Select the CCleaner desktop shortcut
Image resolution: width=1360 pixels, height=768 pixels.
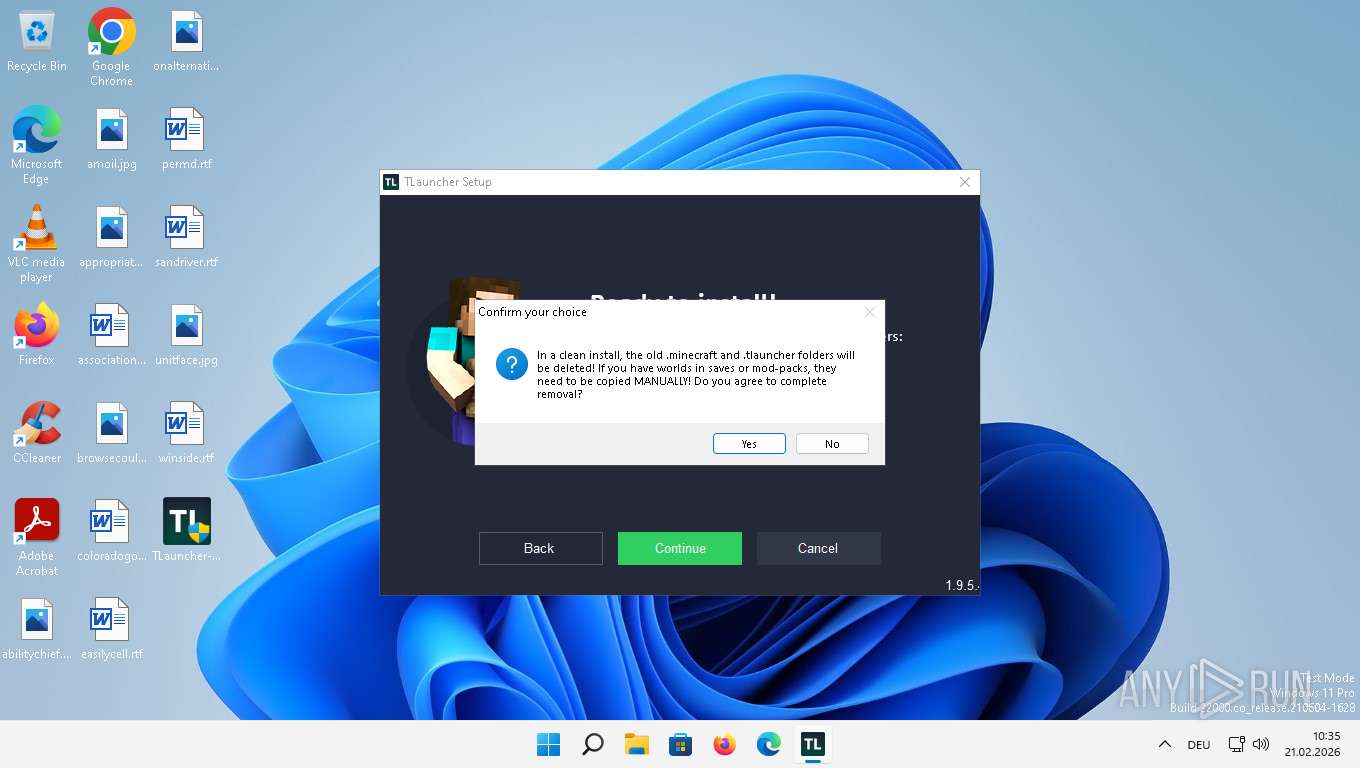pos(37,432)
